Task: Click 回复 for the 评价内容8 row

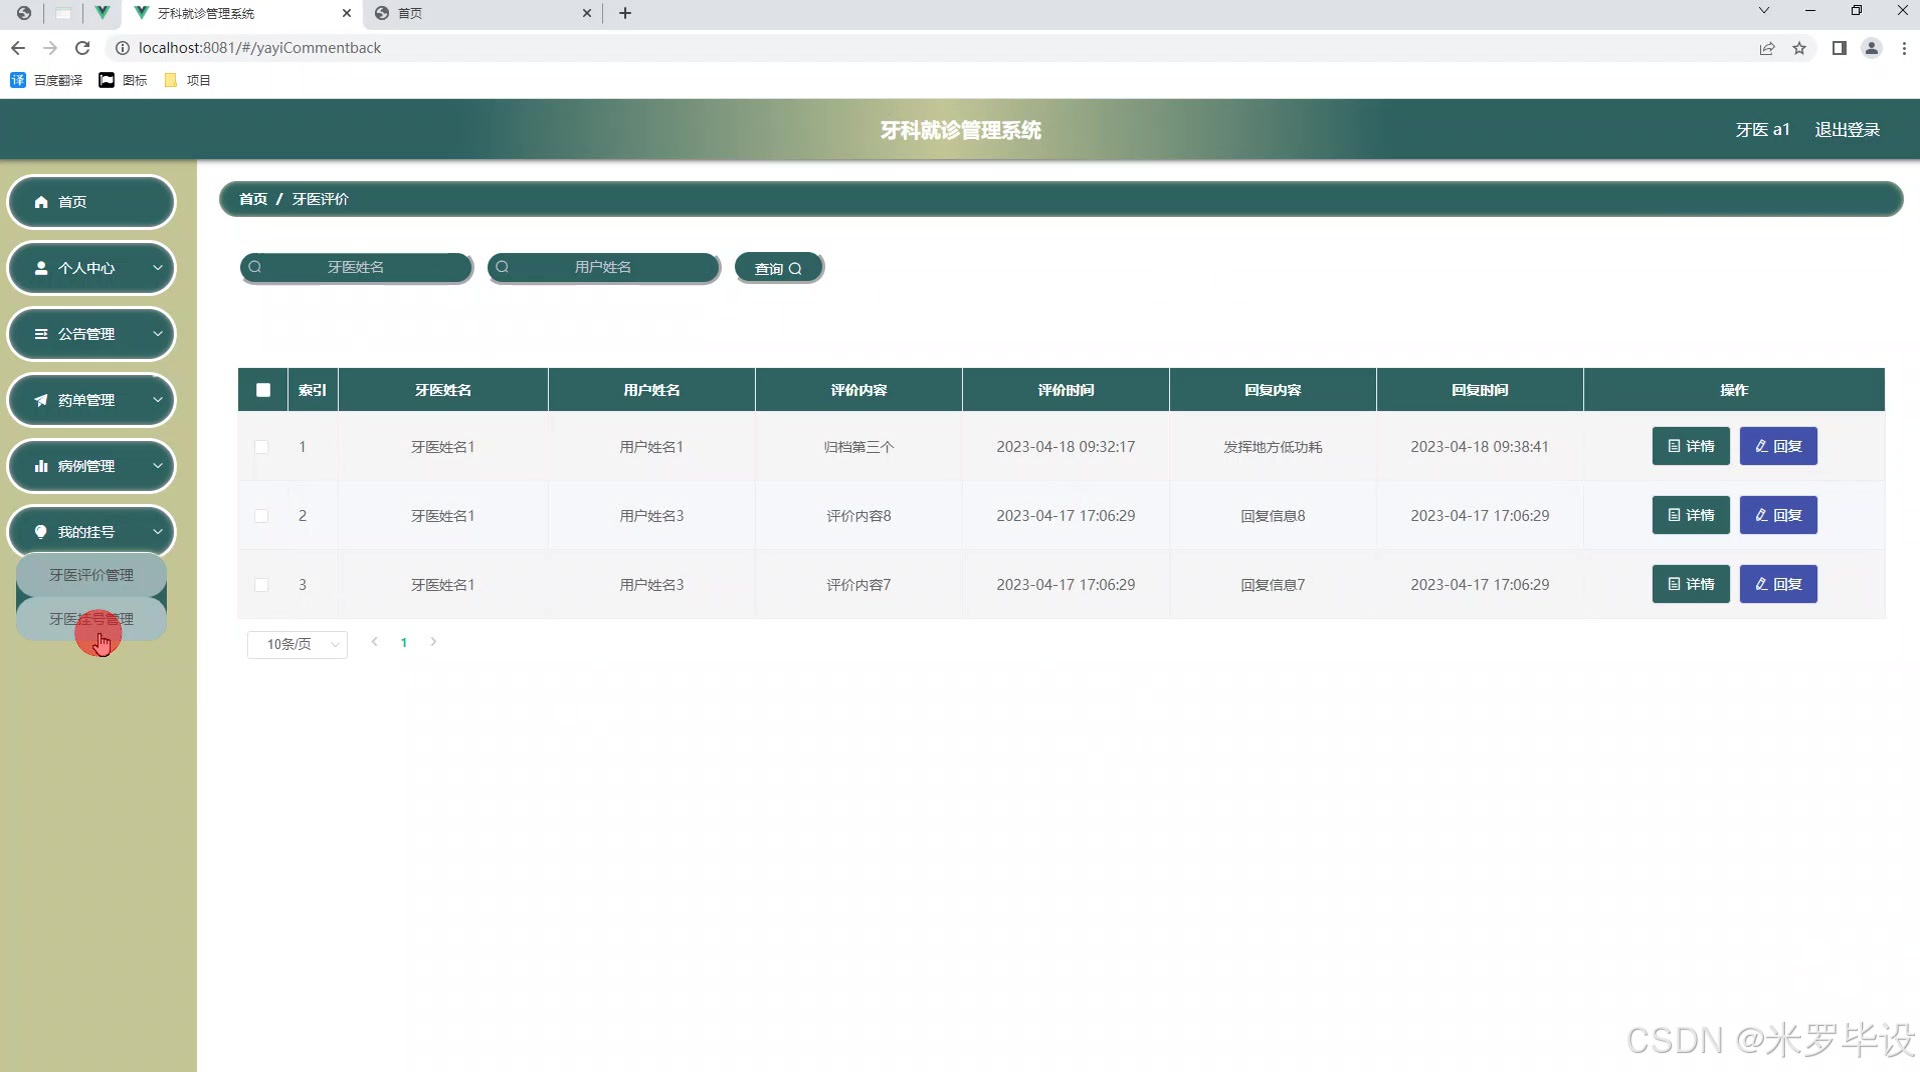Action: coord(1778,515)
